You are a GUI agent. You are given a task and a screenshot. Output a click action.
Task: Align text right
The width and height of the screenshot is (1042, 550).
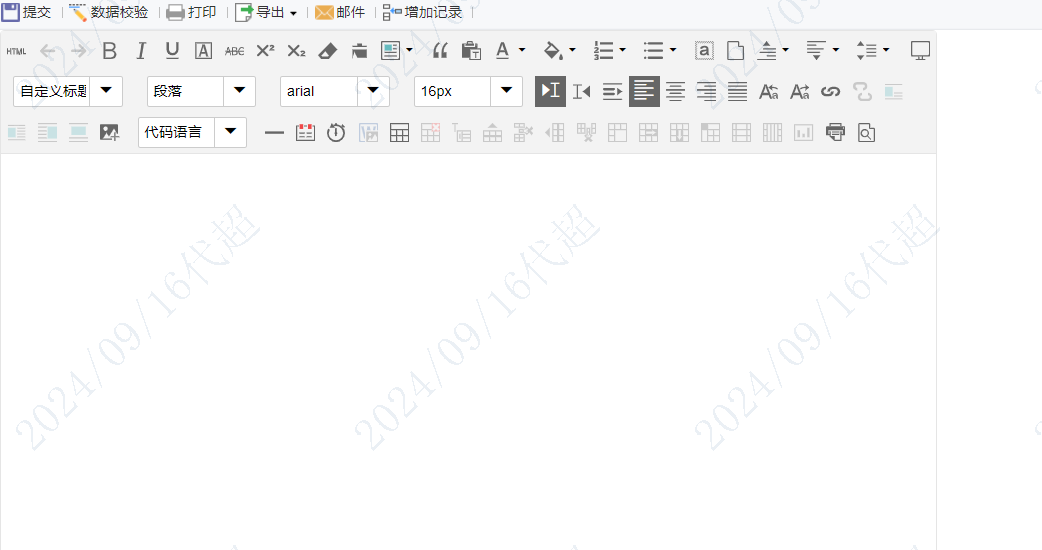706,92
